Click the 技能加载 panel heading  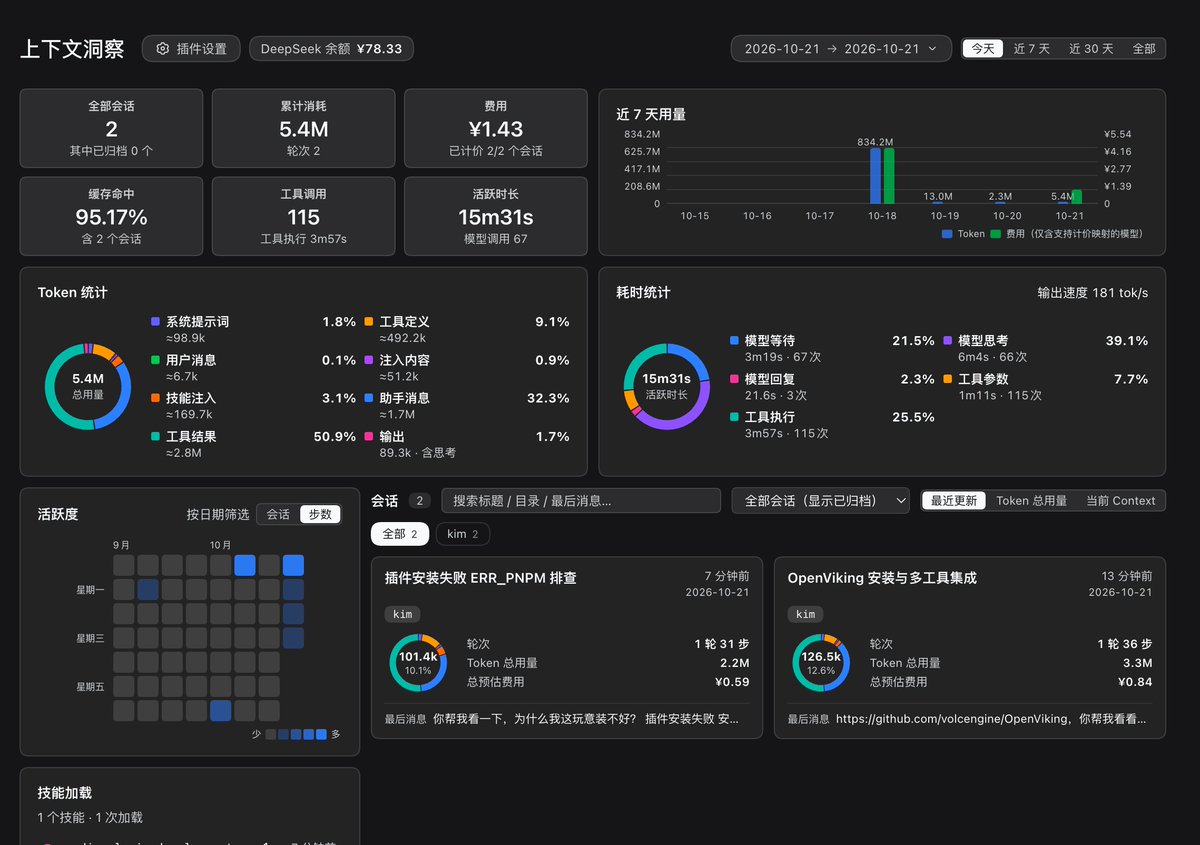coord(65,793)
